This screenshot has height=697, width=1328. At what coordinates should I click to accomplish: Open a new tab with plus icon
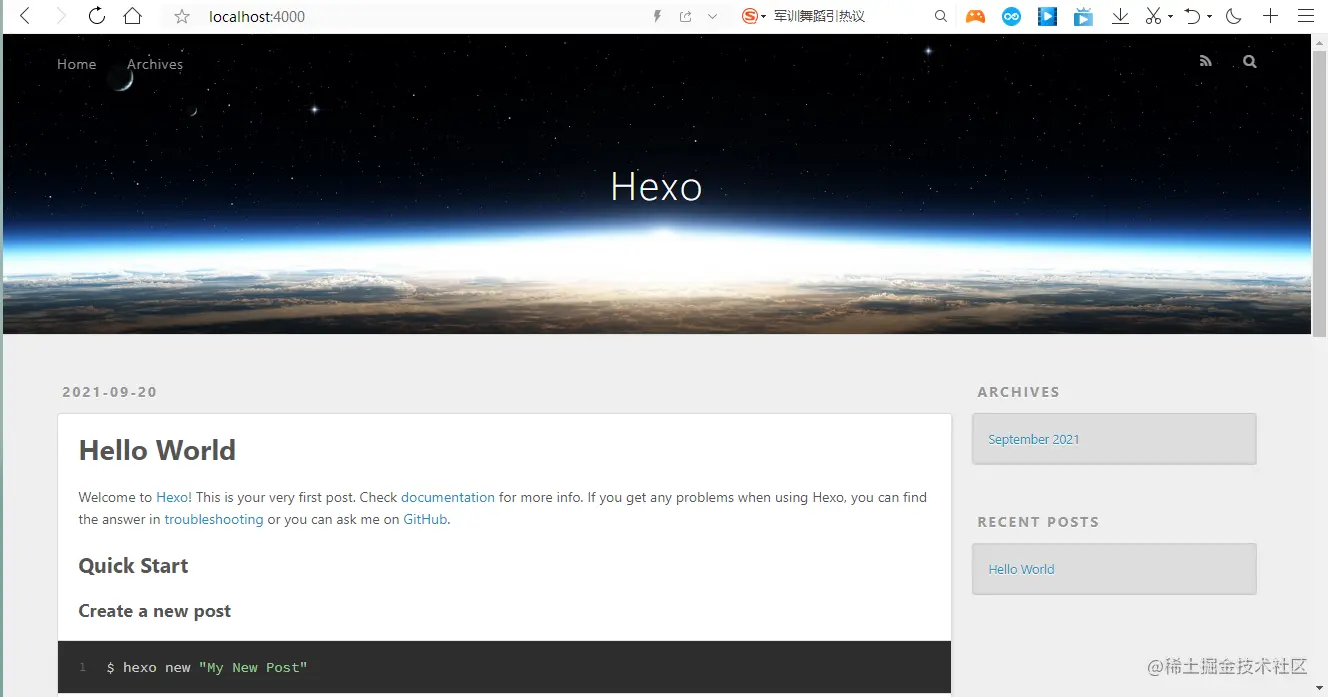[x=1270, y=16]
